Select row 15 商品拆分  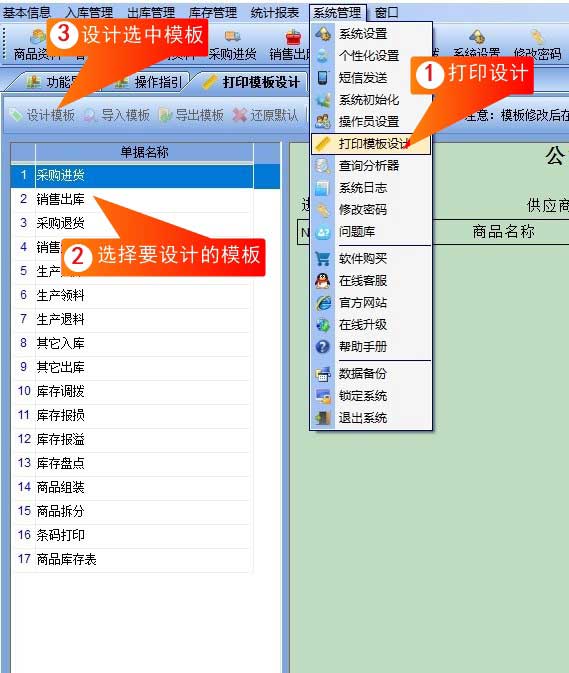(132, 512)
